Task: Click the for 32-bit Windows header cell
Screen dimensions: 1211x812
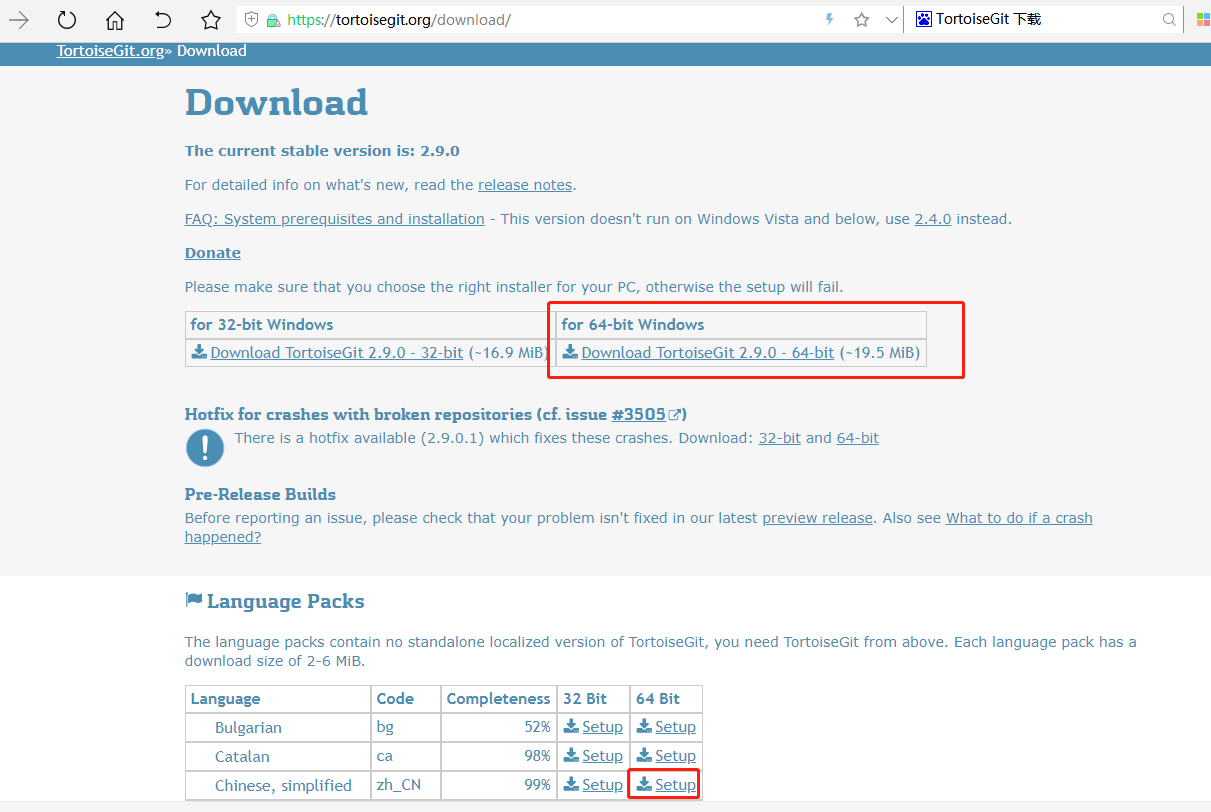Action: [x=370, y=325]
